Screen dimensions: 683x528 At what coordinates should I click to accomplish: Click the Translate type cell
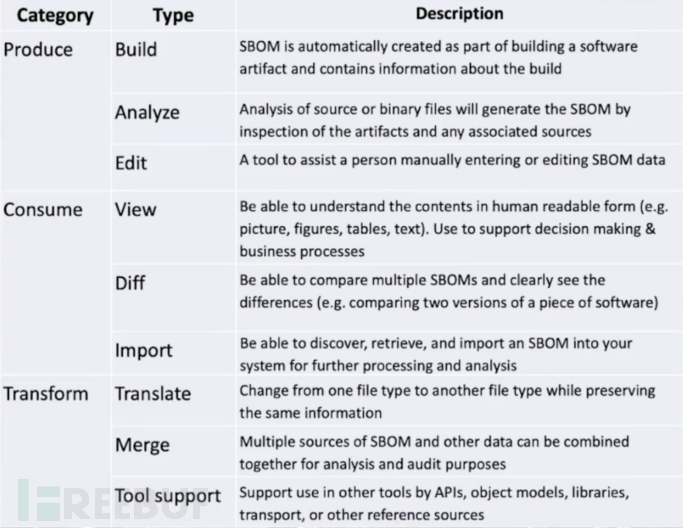click(x=153, y=393)
